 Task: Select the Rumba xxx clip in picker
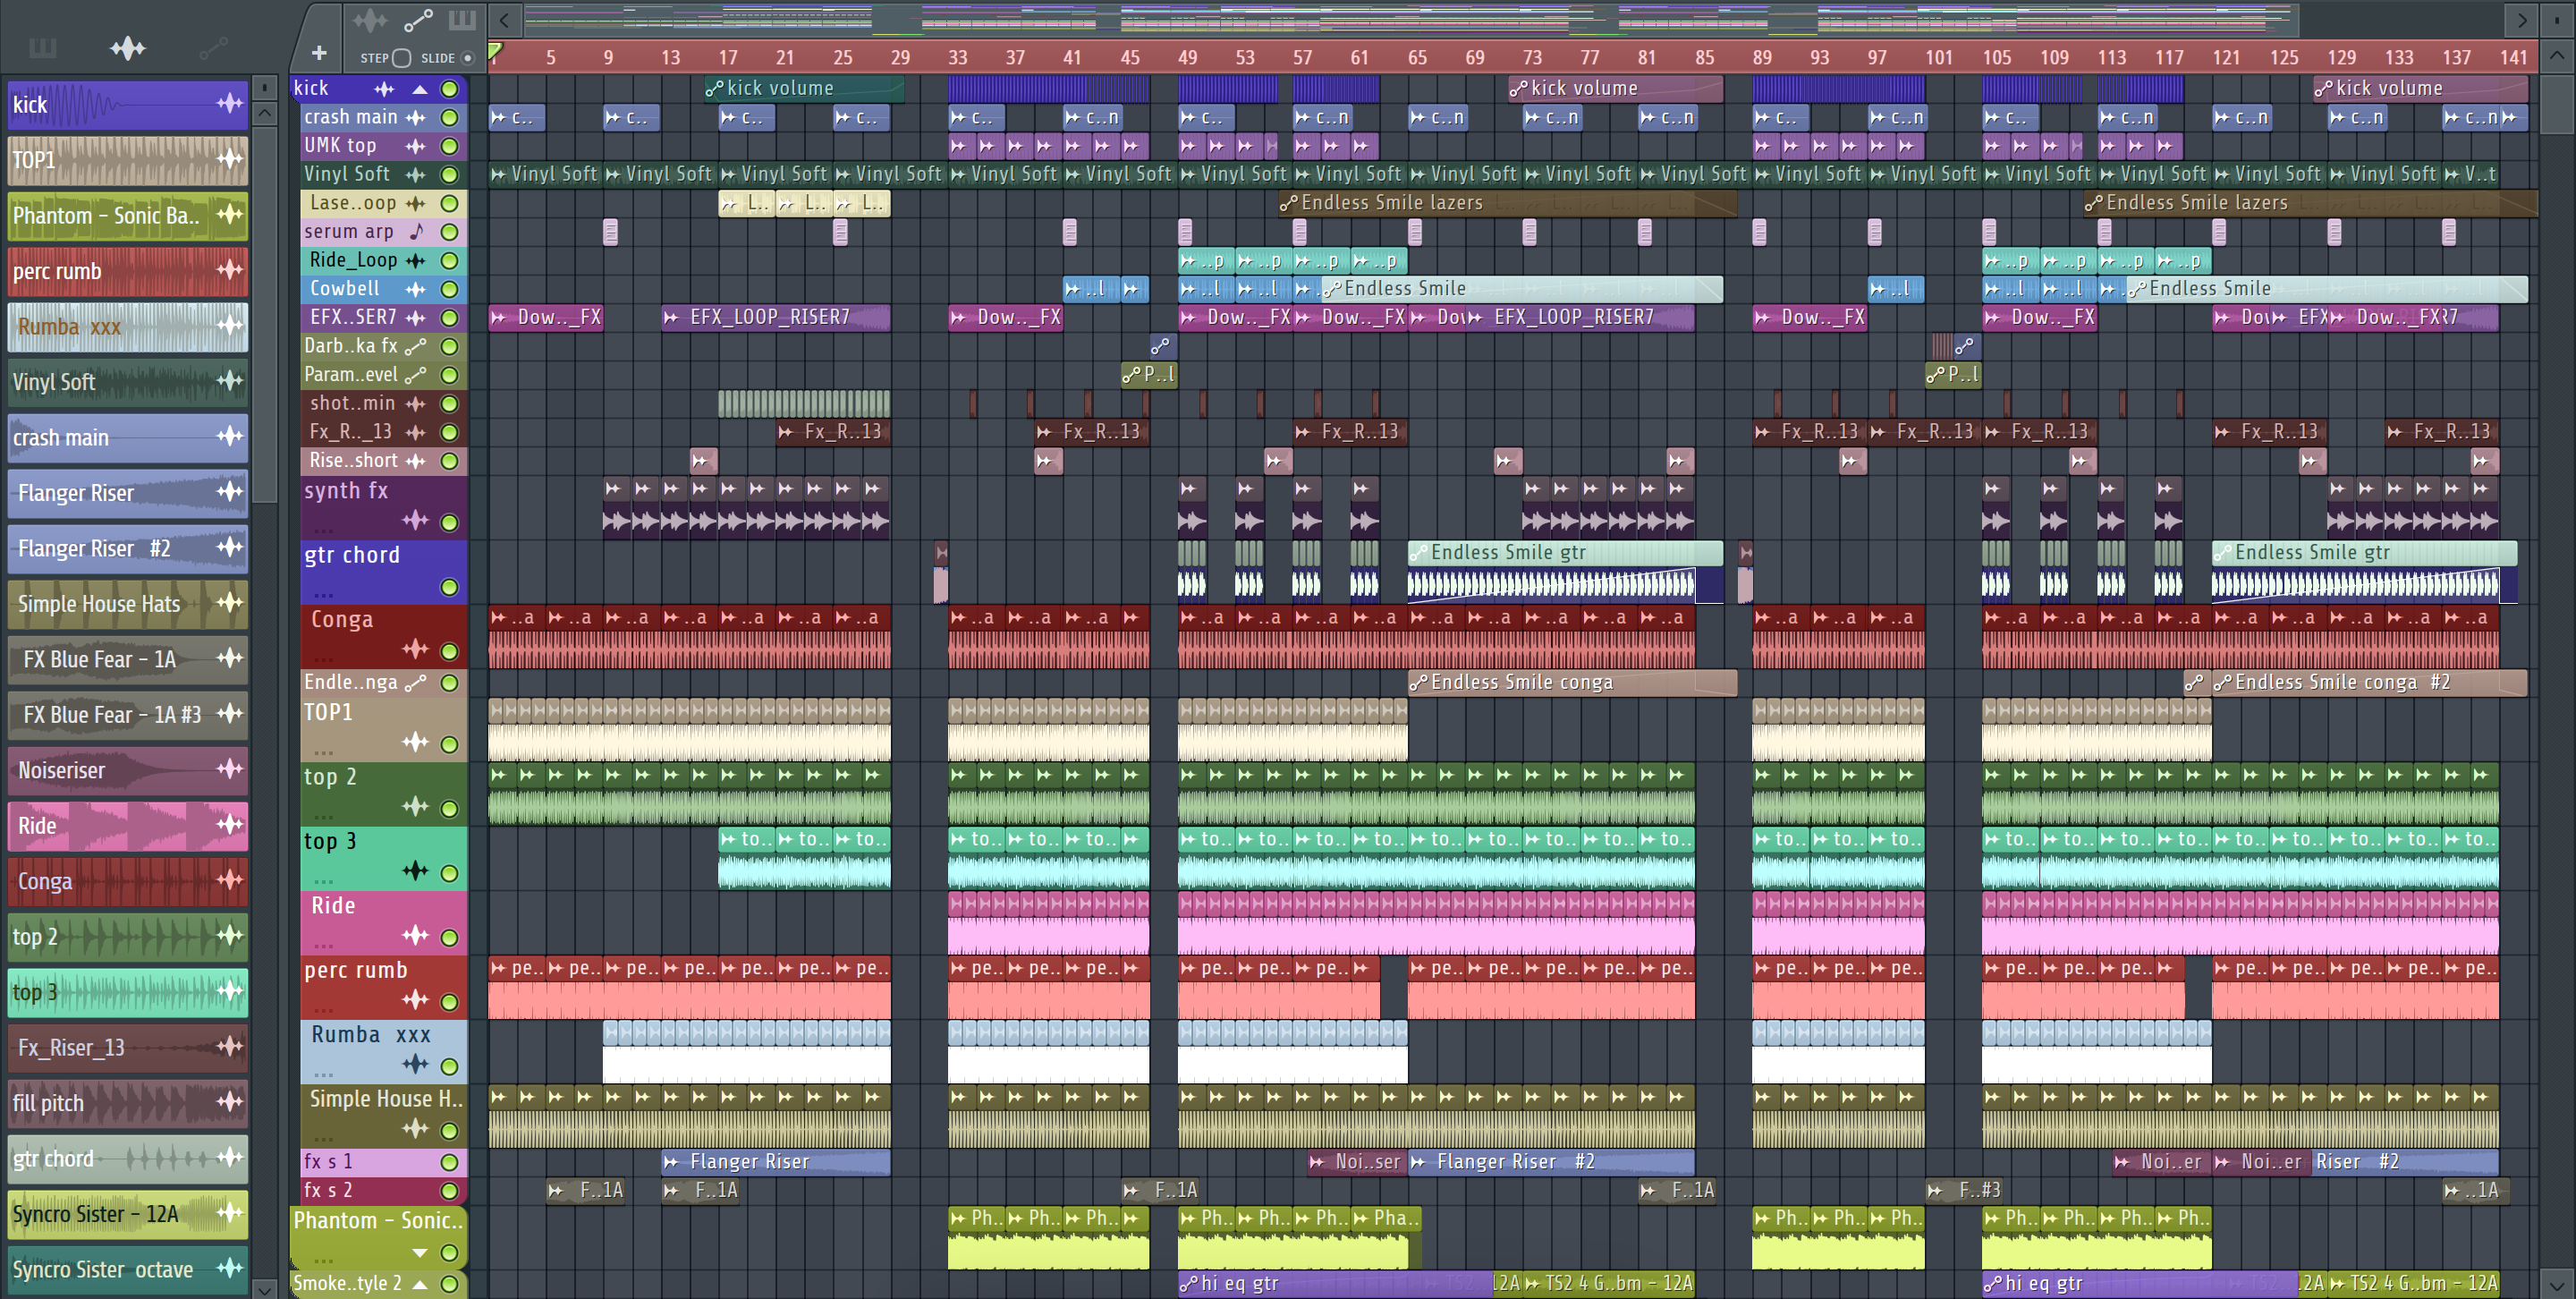click(x=128, y=327)
